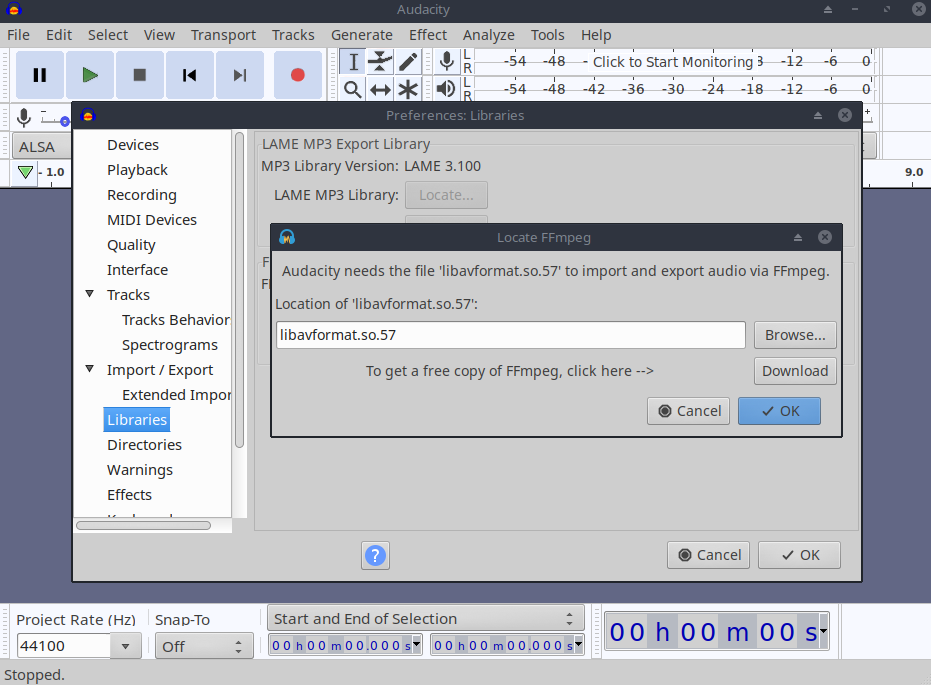Enable the Multi-Tool mode

tap(408, 89)
